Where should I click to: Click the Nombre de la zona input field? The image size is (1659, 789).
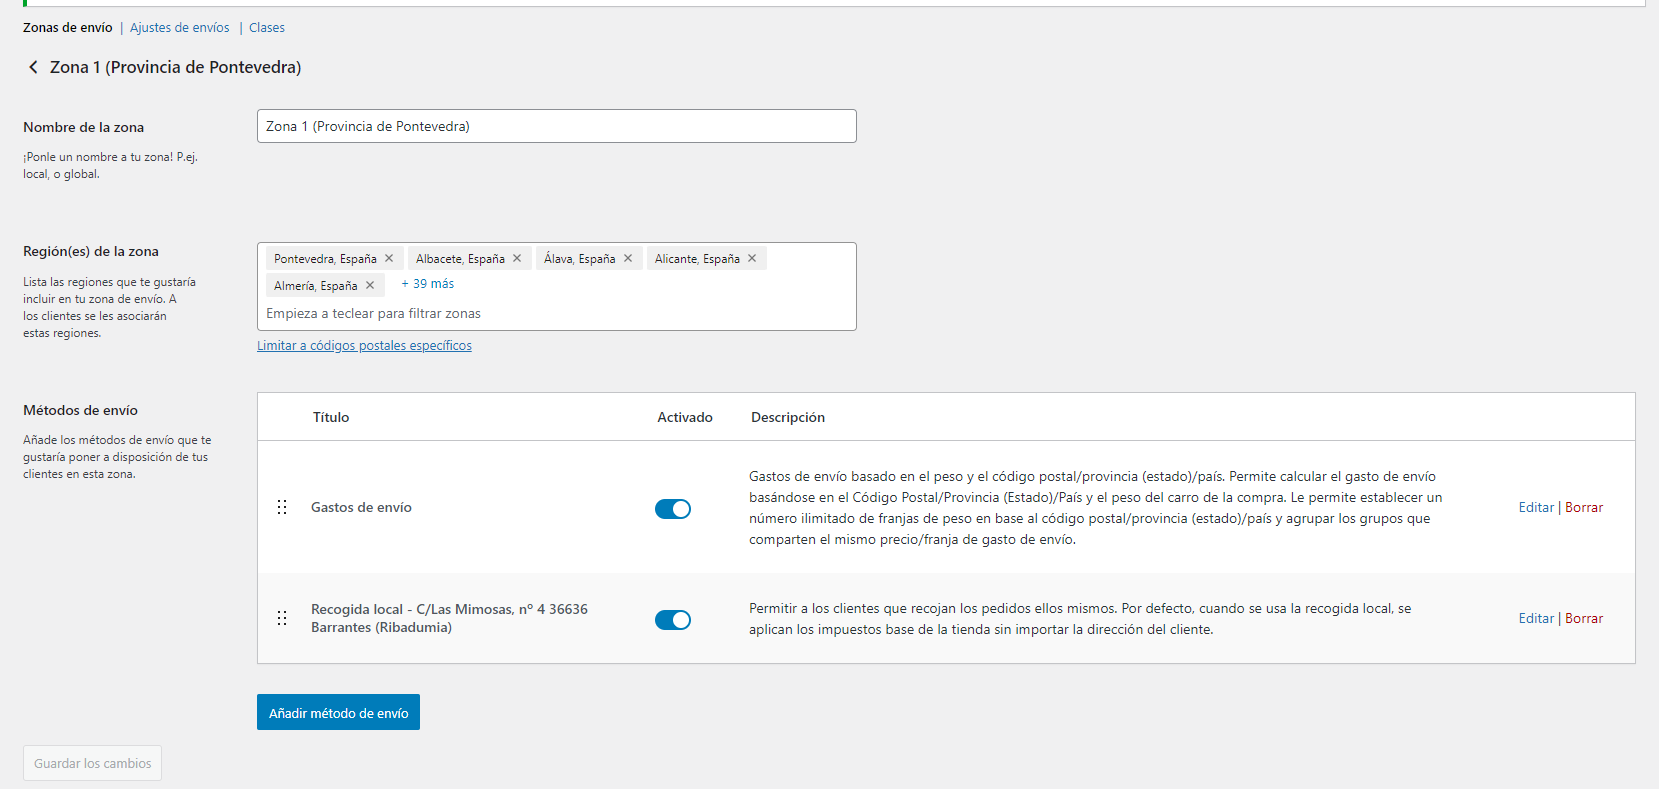click(556, 126)
